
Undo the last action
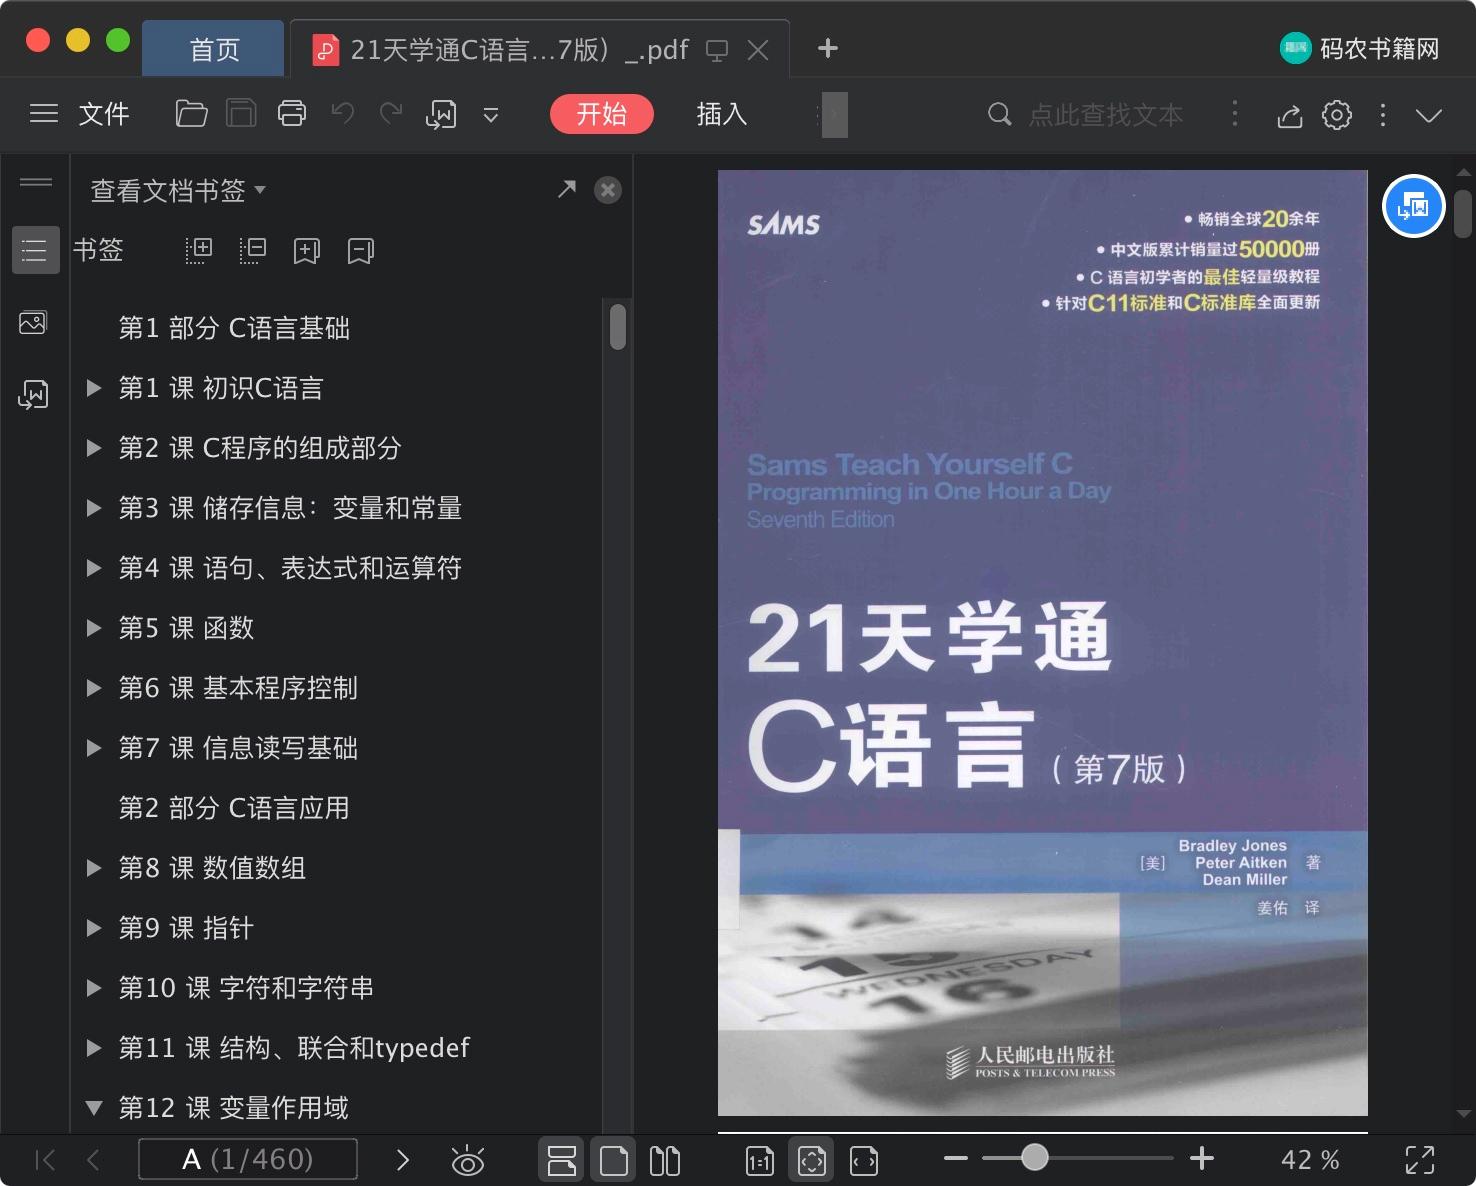tap(343, 114)
